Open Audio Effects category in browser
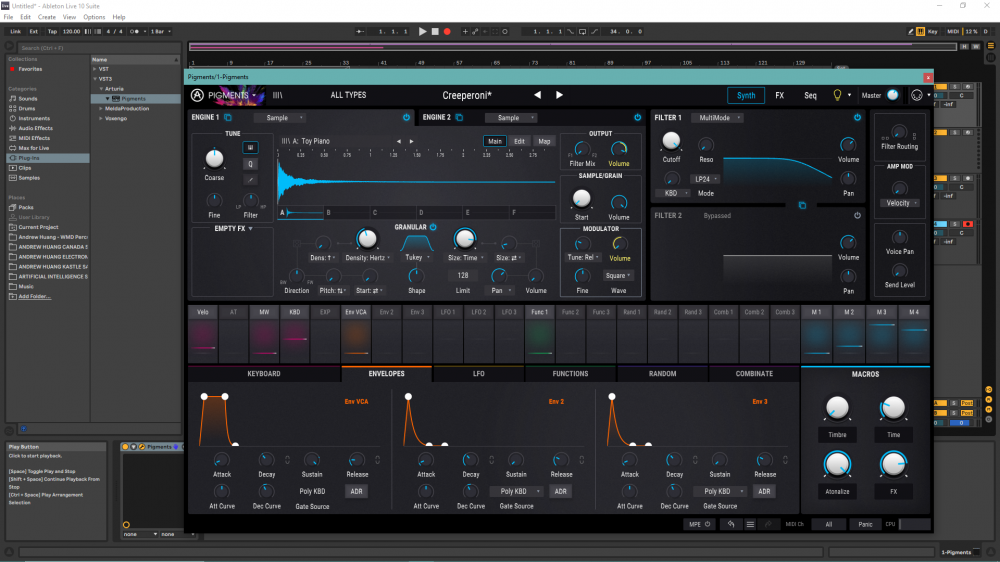The height and width of the screenshot is (562, 1000). pos(35,128)
